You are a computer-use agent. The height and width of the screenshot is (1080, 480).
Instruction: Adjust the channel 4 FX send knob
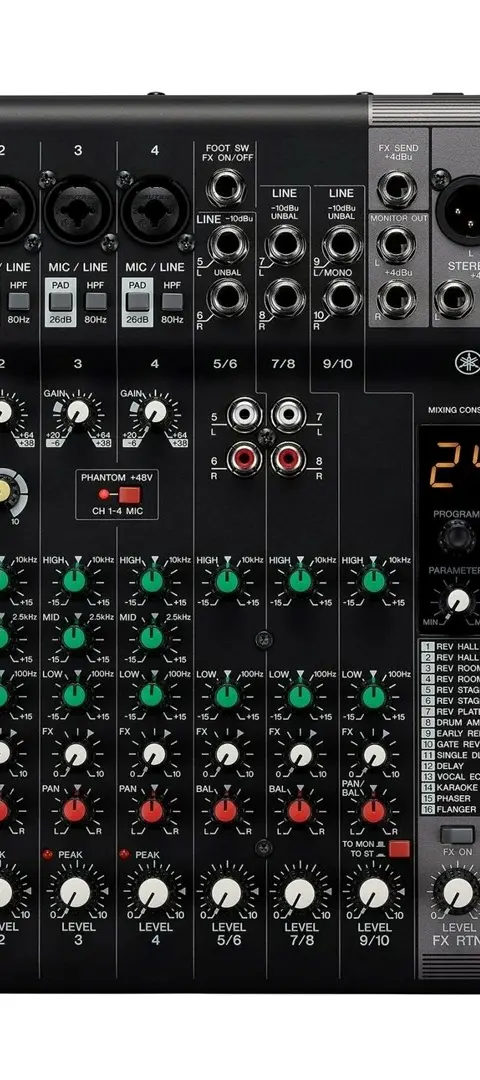tap(154, 754)
